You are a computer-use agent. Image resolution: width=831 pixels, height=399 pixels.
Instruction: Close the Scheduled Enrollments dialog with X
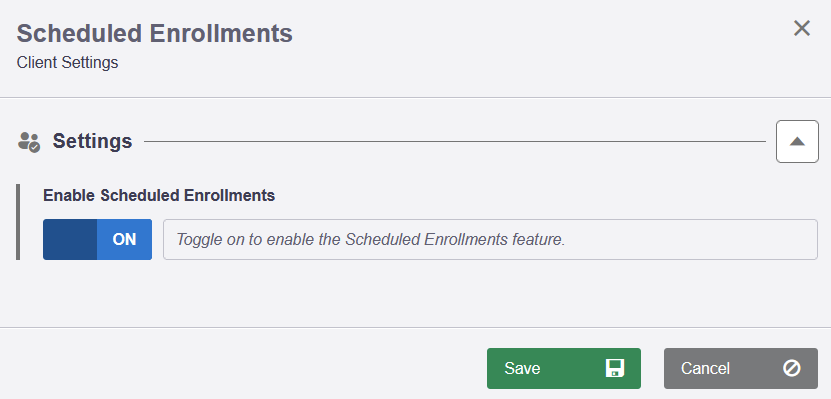[802, 29]
